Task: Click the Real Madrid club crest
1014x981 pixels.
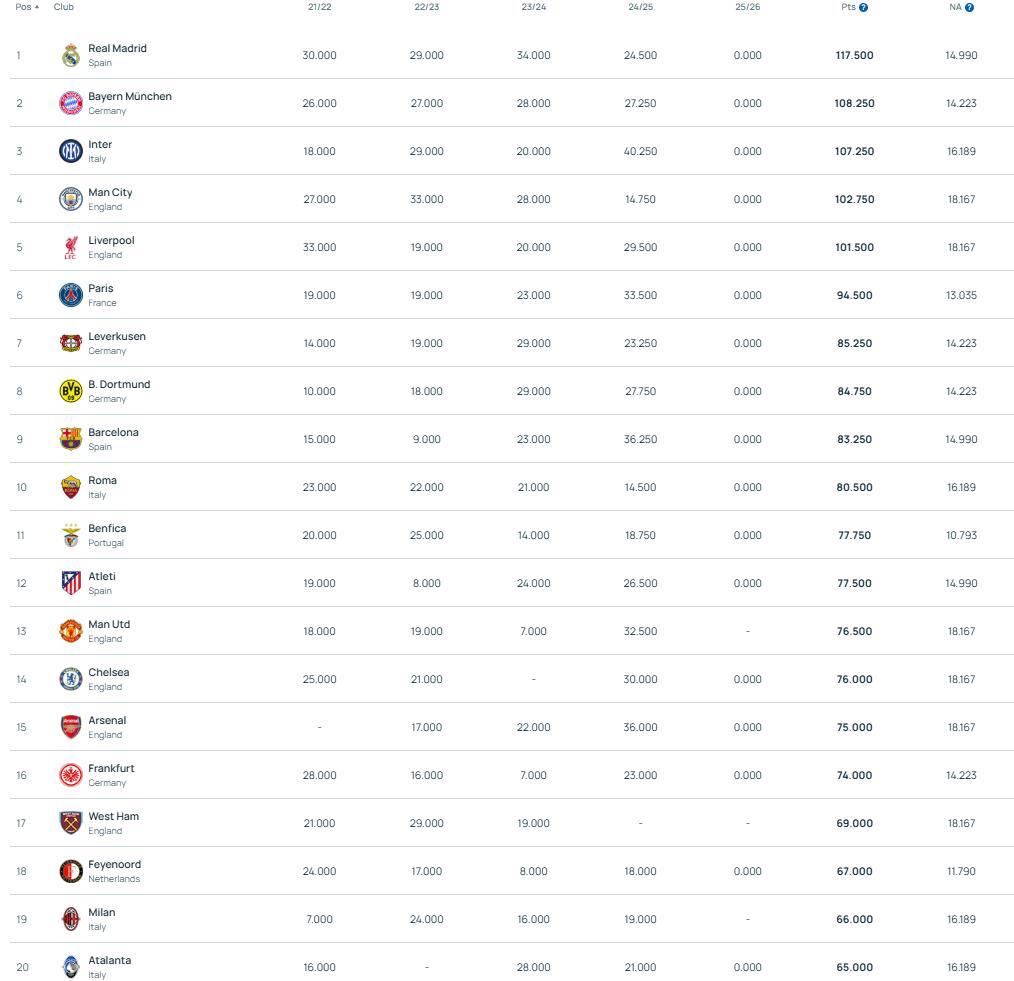Action: (70, 55)
